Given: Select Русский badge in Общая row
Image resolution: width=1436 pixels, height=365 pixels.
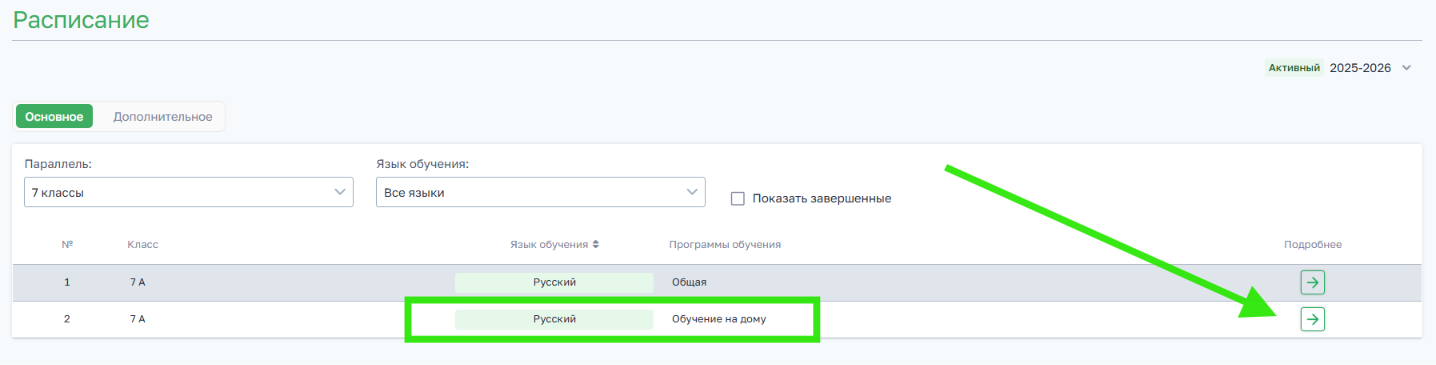Looking at the screenshot, I should click(x=554, y=282).
